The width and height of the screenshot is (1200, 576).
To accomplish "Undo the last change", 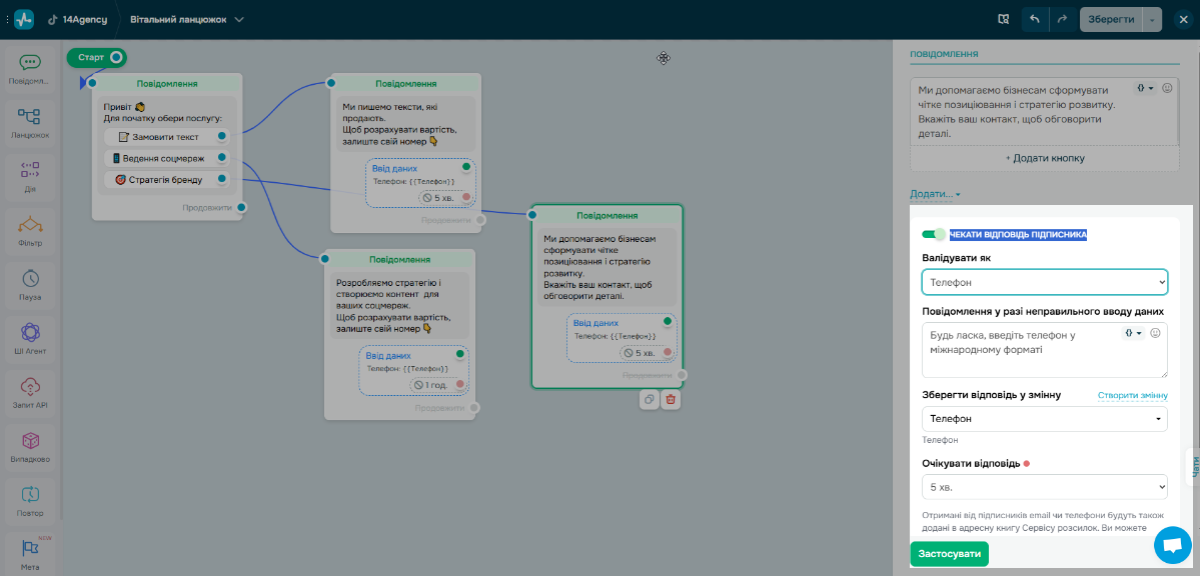I will point(1035,19).
